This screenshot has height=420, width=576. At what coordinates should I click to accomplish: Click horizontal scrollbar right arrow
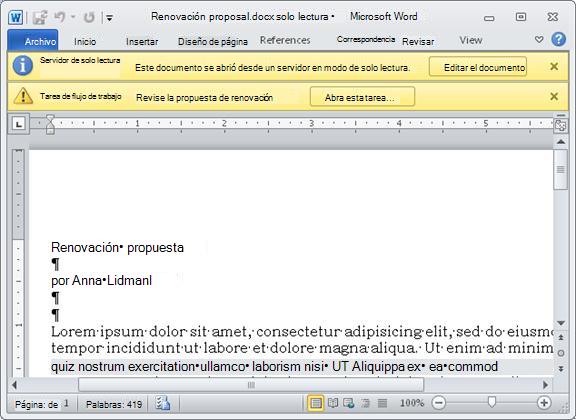546,385
